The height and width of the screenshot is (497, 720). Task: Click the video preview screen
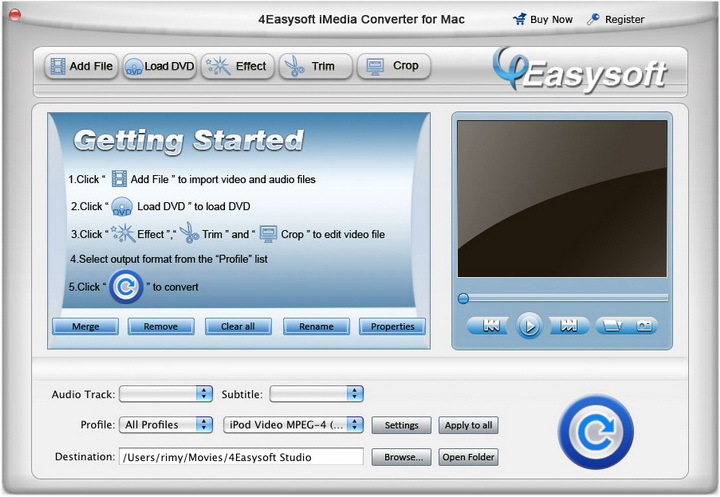click(562, 199)
